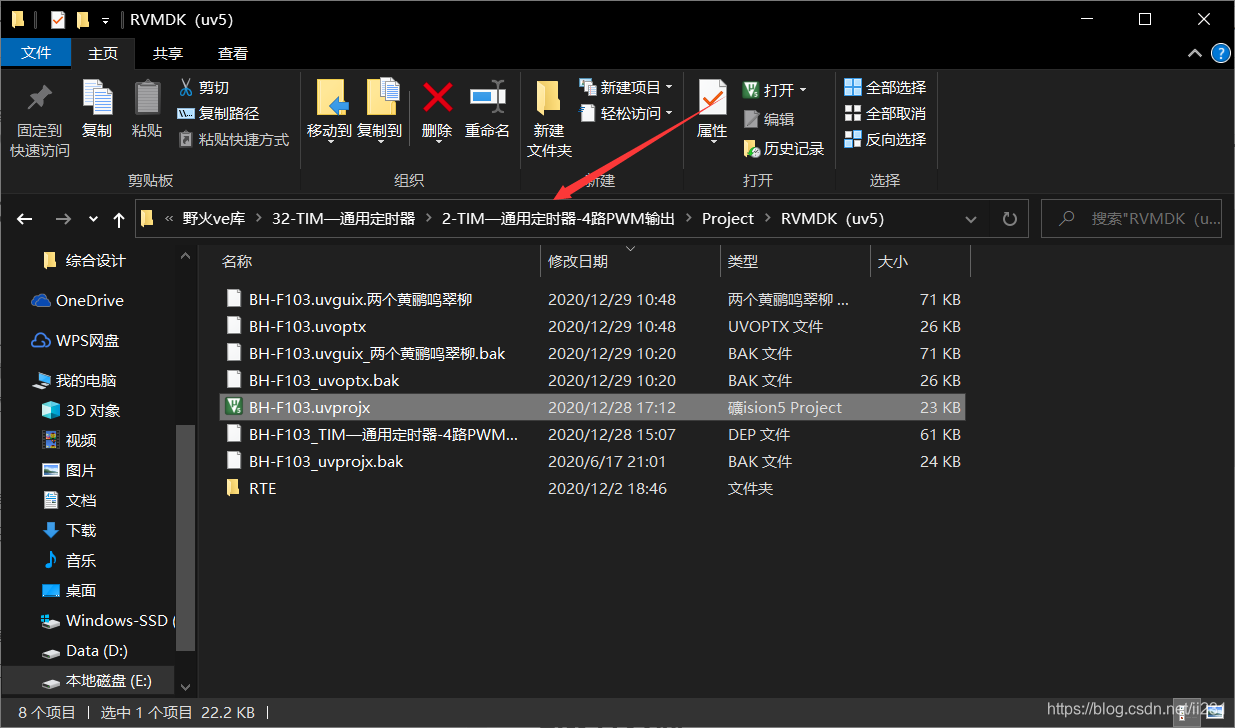Viewport: 1235px width, 728px height.
Task: Click the RTE folder icon
Action: [234, 488]
